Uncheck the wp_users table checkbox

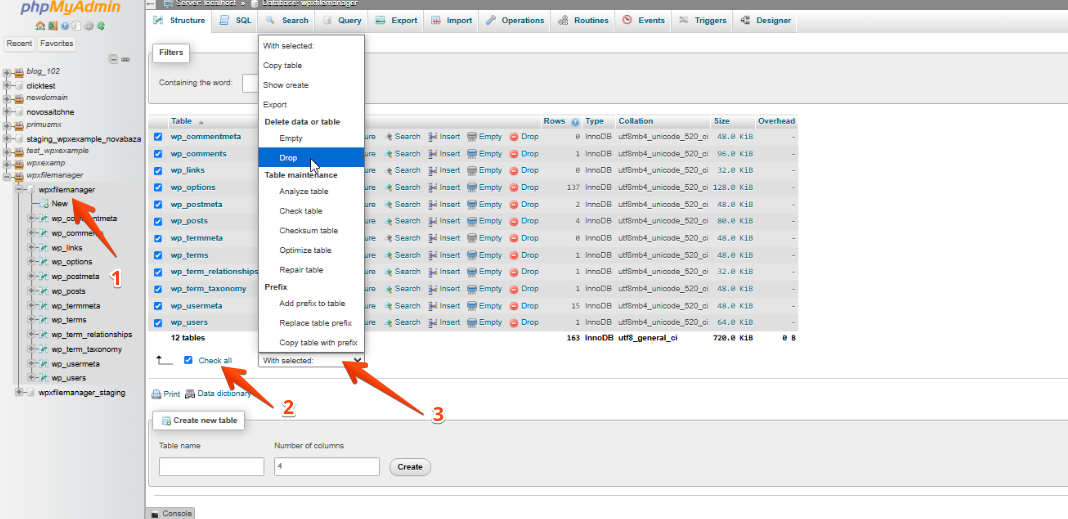[x=158, y=323]
